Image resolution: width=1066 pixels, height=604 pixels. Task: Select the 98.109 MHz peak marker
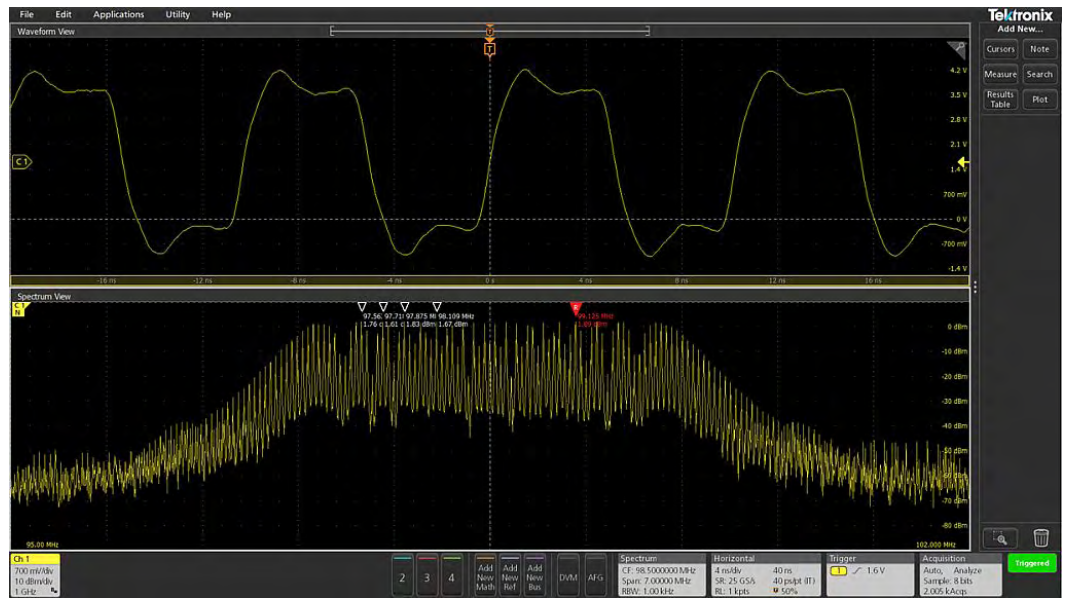pyautogui.click(x=437, y=307)
